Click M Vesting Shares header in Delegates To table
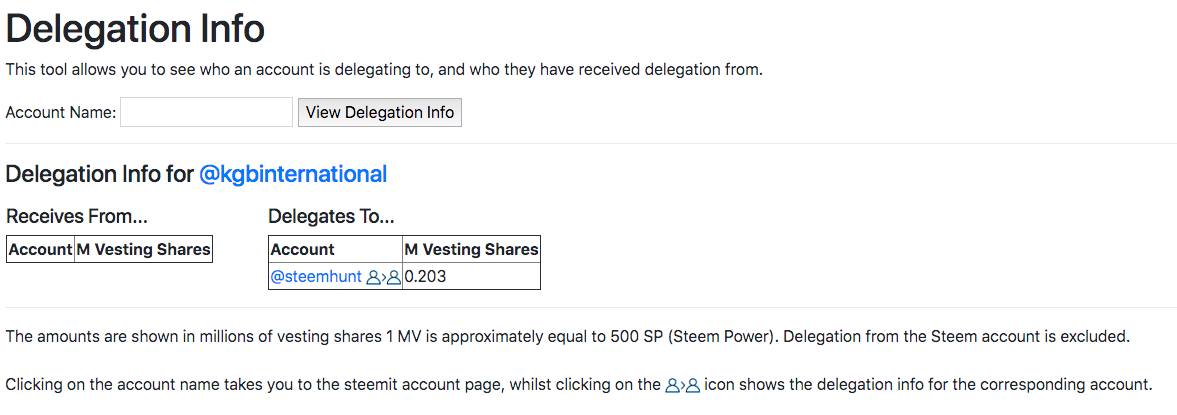 [471, 249]
